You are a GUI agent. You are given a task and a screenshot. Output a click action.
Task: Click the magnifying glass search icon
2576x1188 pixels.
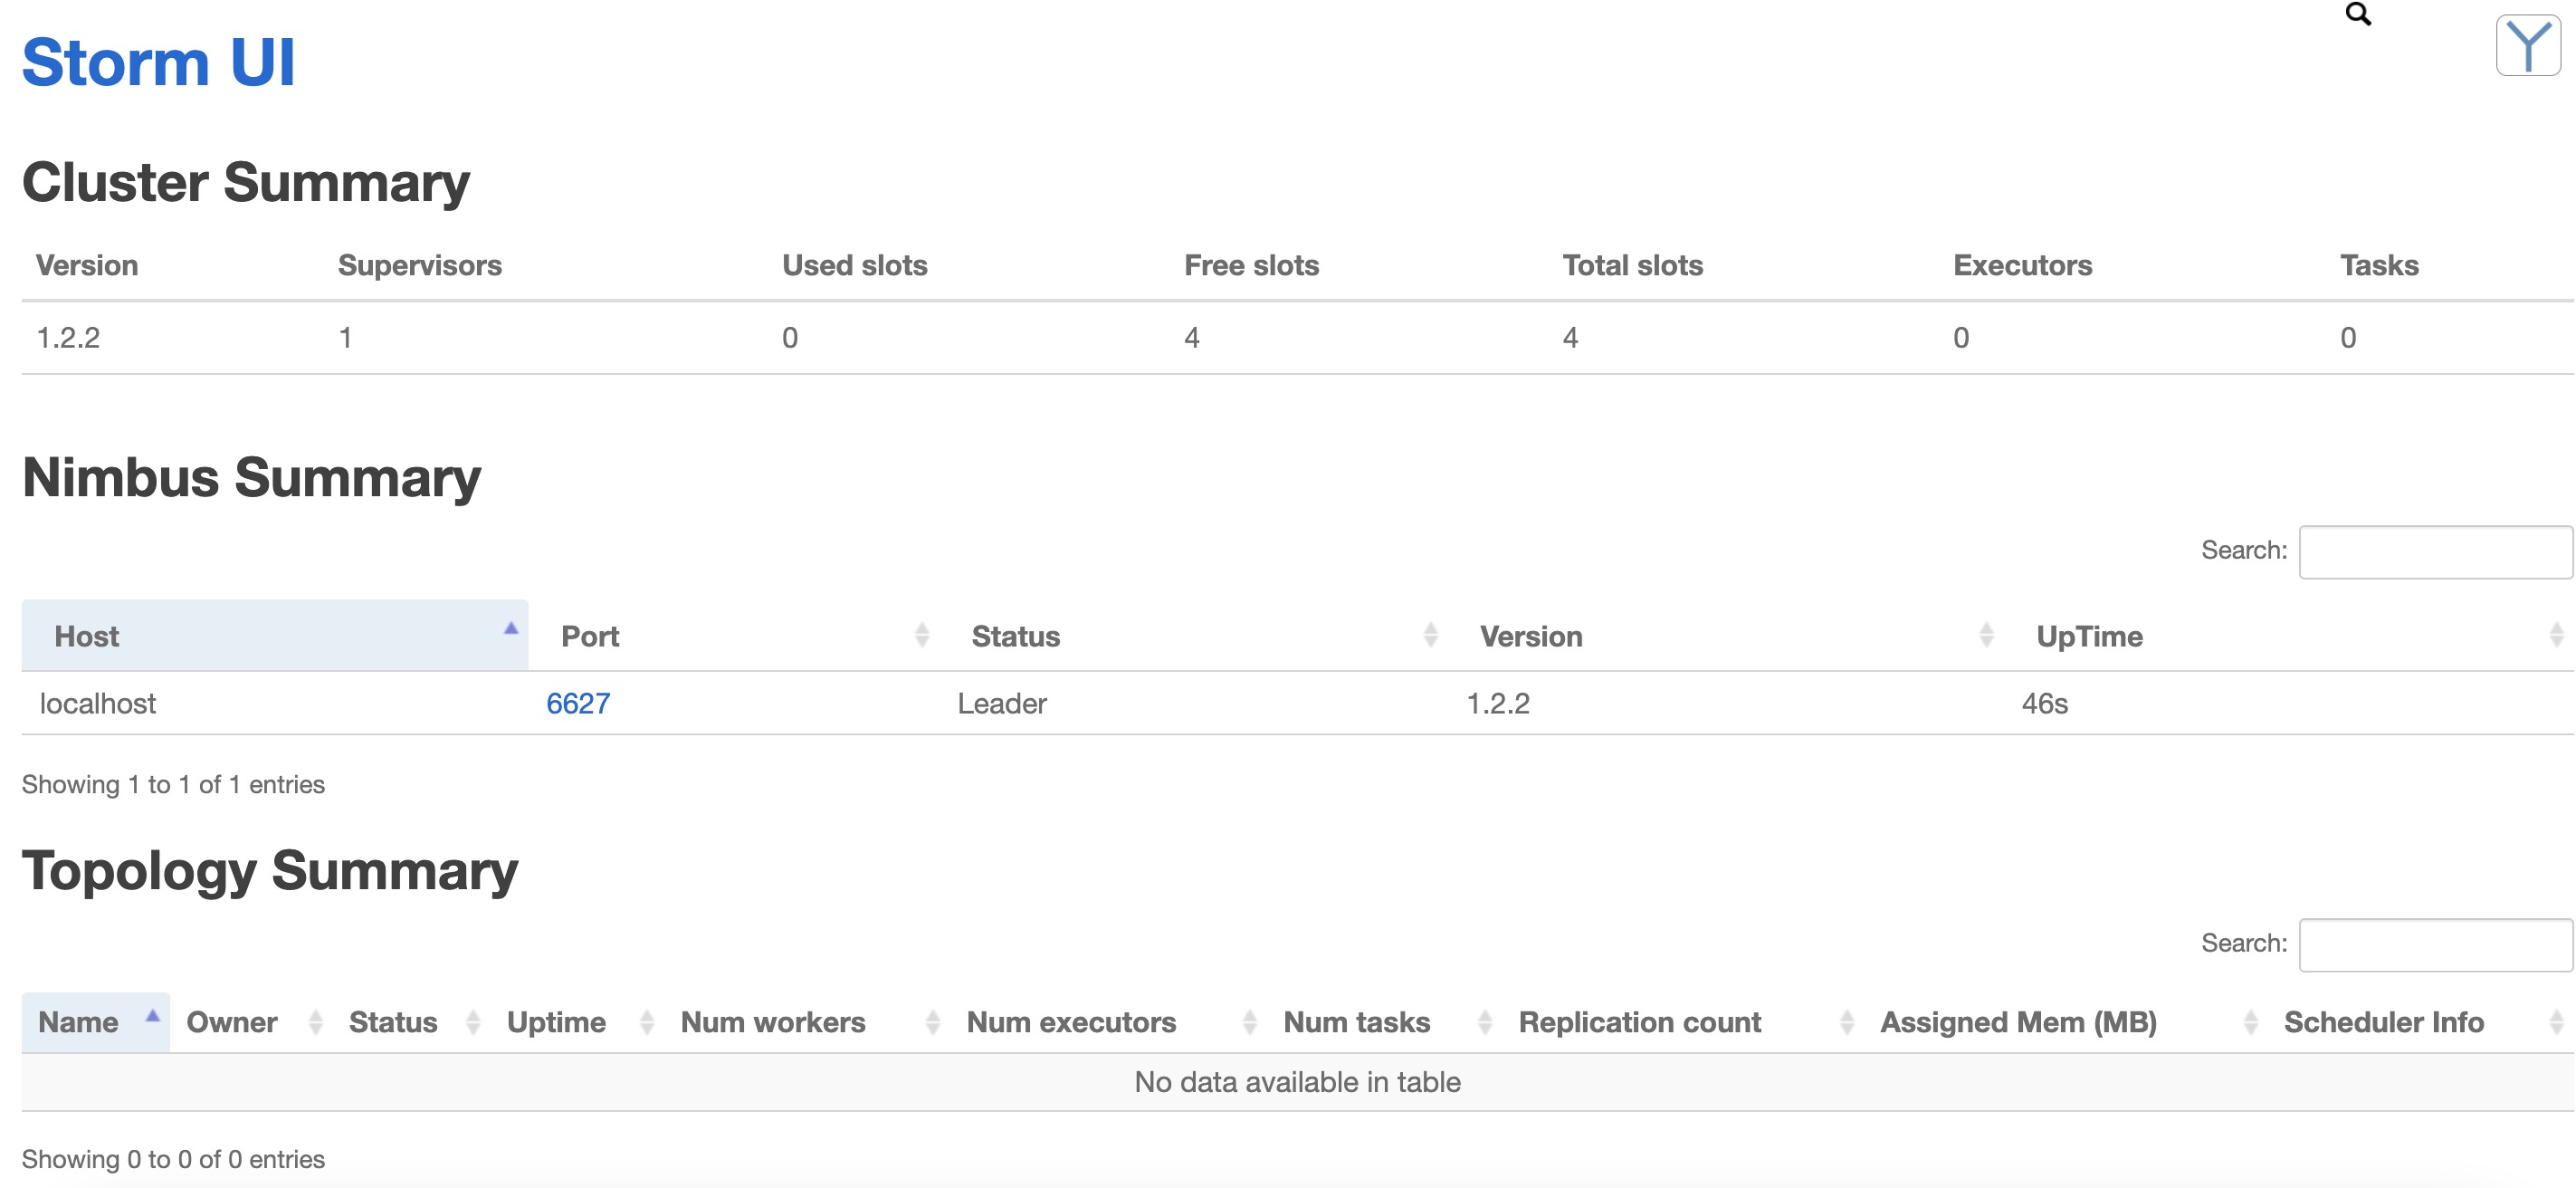point(2358,14)
